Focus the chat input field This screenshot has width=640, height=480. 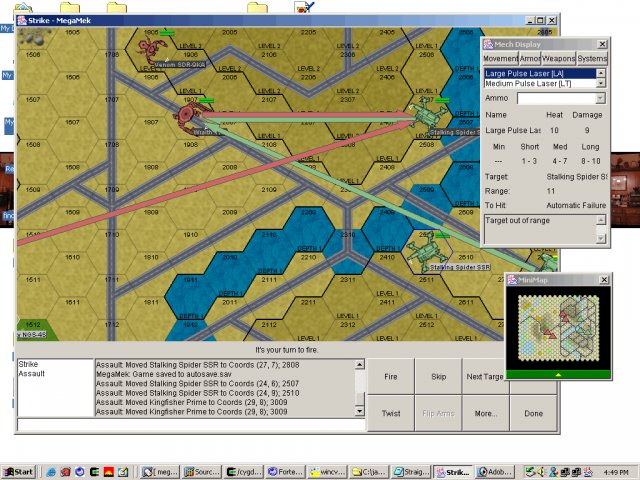point(191,424)
